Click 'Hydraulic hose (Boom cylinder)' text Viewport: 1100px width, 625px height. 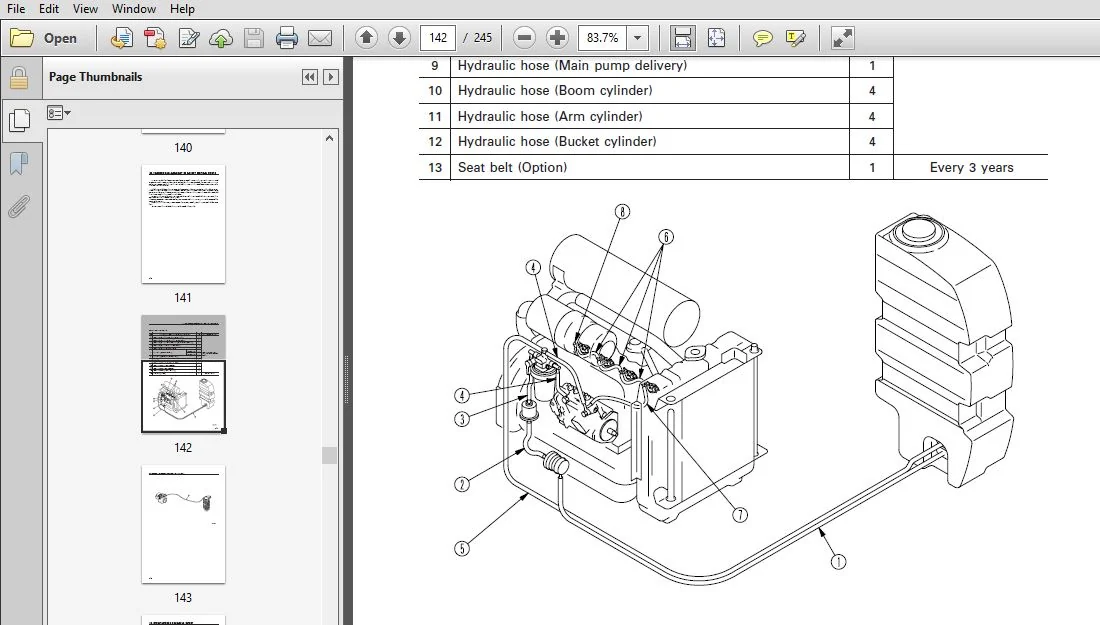coord(555,90)
